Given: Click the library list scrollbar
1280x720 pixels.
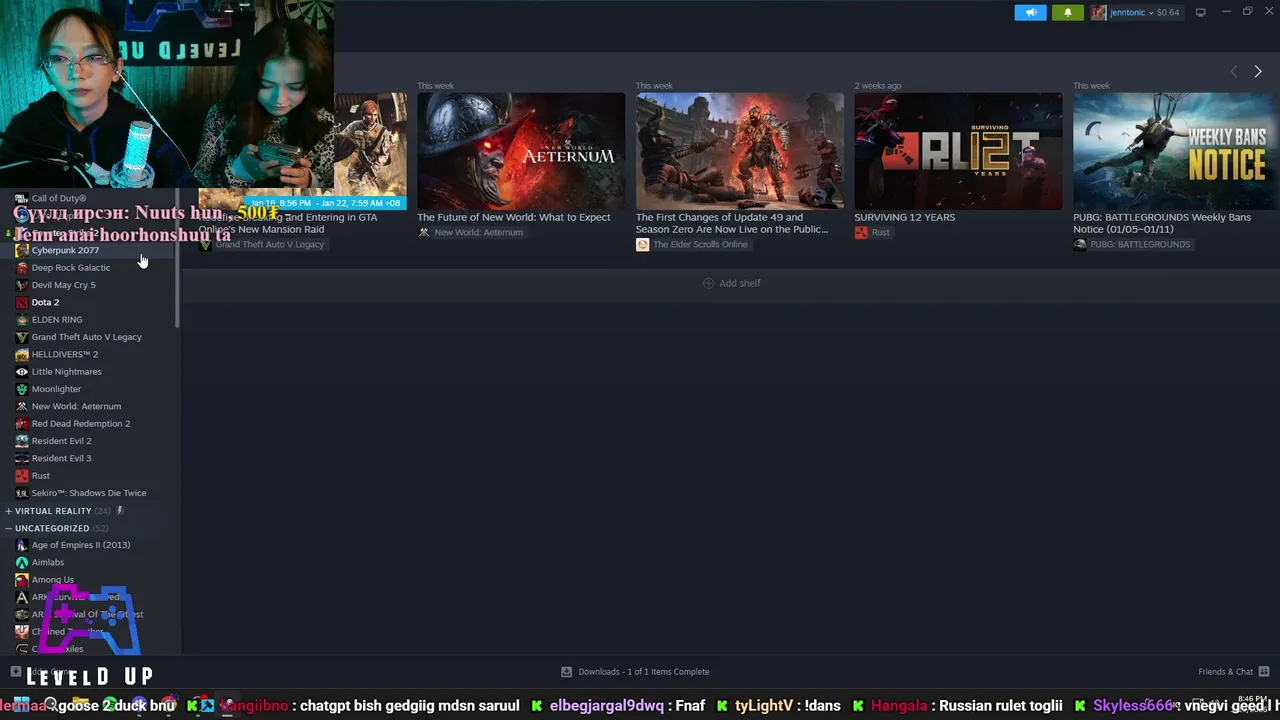Looking at the screenshot, I should tap(178, 260).
